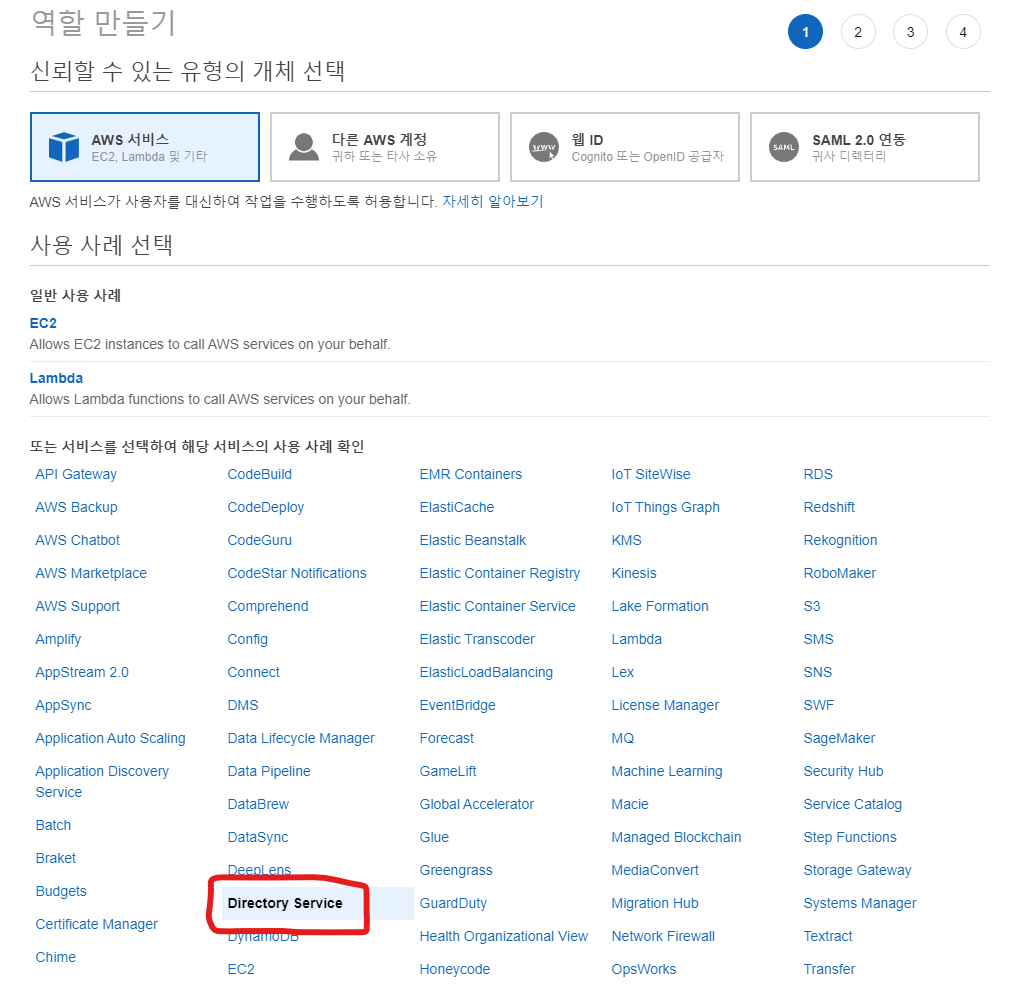Select CodeStar Notifications service
The width and height of the screenshot is (1031, 985).
coord(297,573)
